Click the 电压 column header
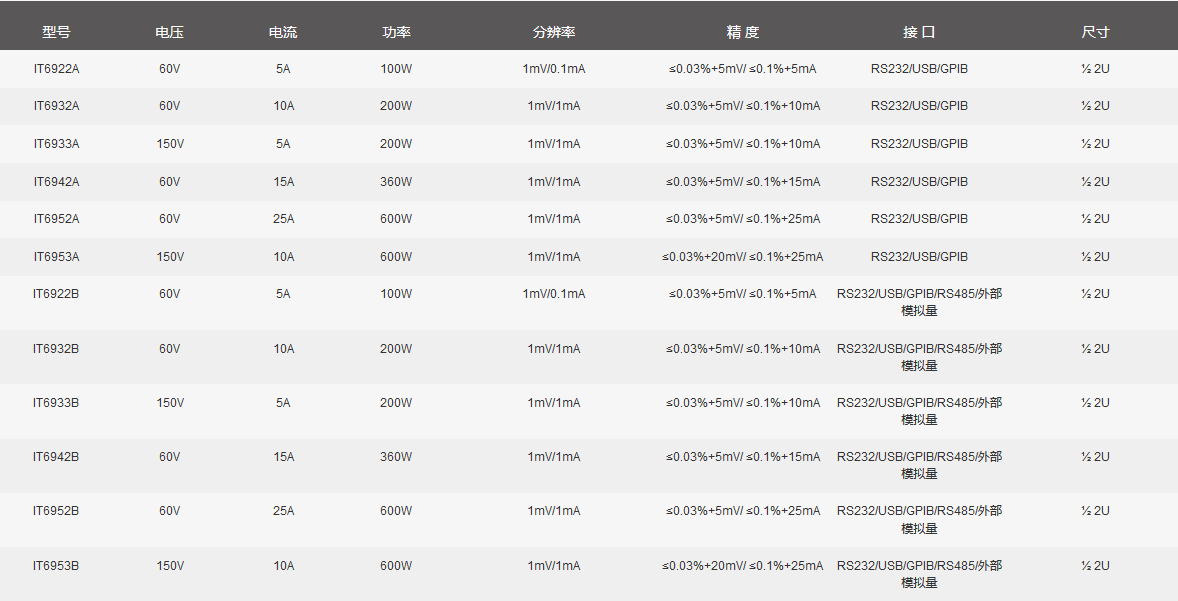This screenshot has width=1178, height=601. coord(170,32)
